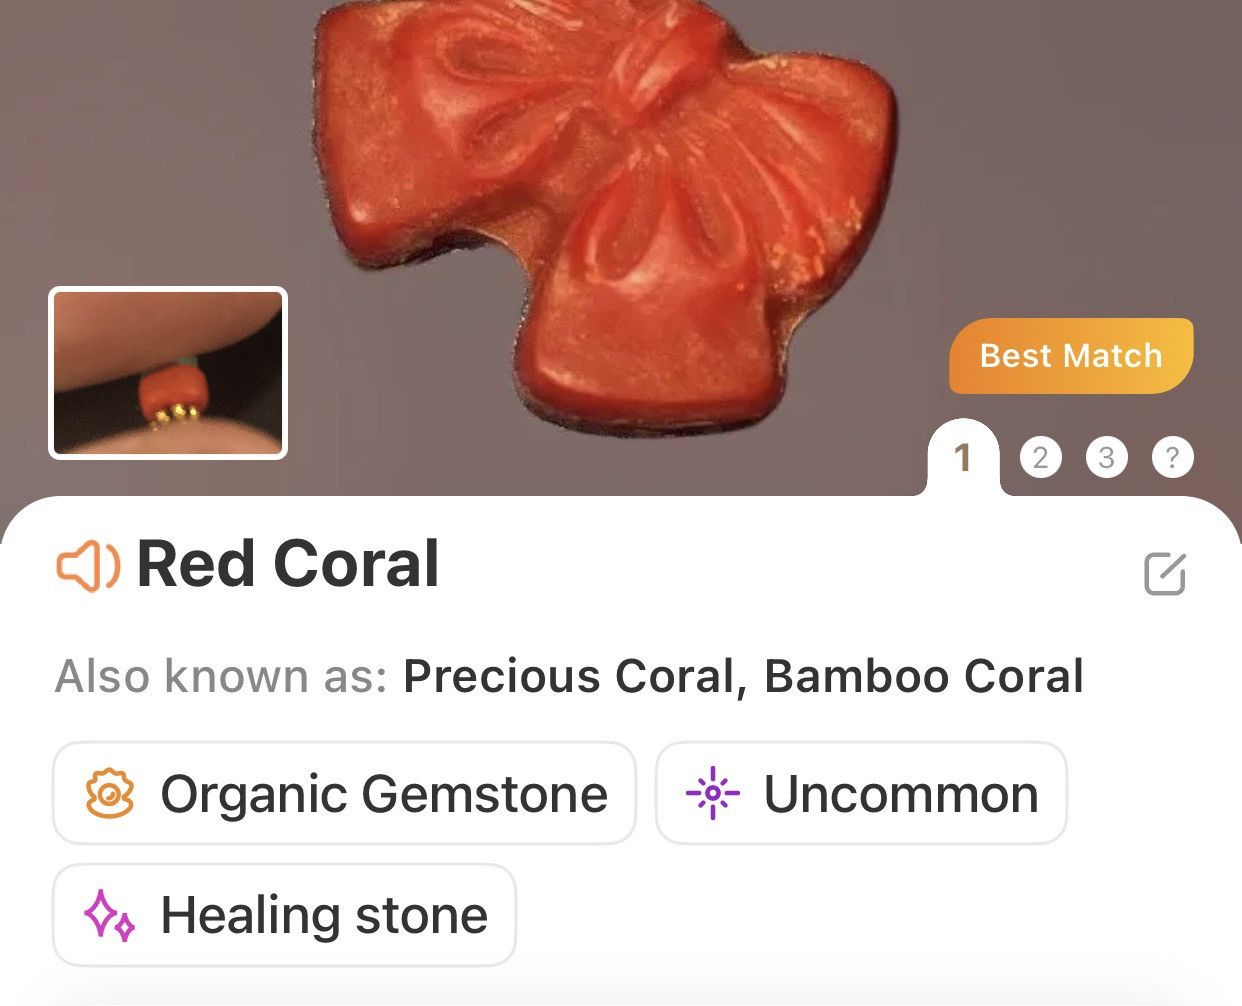Play the Red Coral name pronunciation

click(x=88, y=566)
